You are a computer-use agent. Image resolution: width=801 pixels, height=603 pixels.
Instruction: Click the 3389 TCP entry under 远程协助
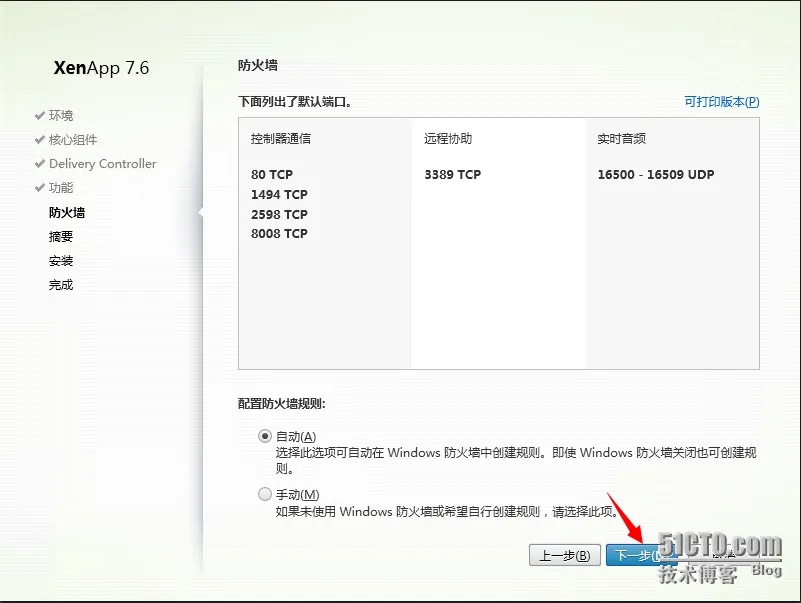pyautogui.click(x=453, y=175)
